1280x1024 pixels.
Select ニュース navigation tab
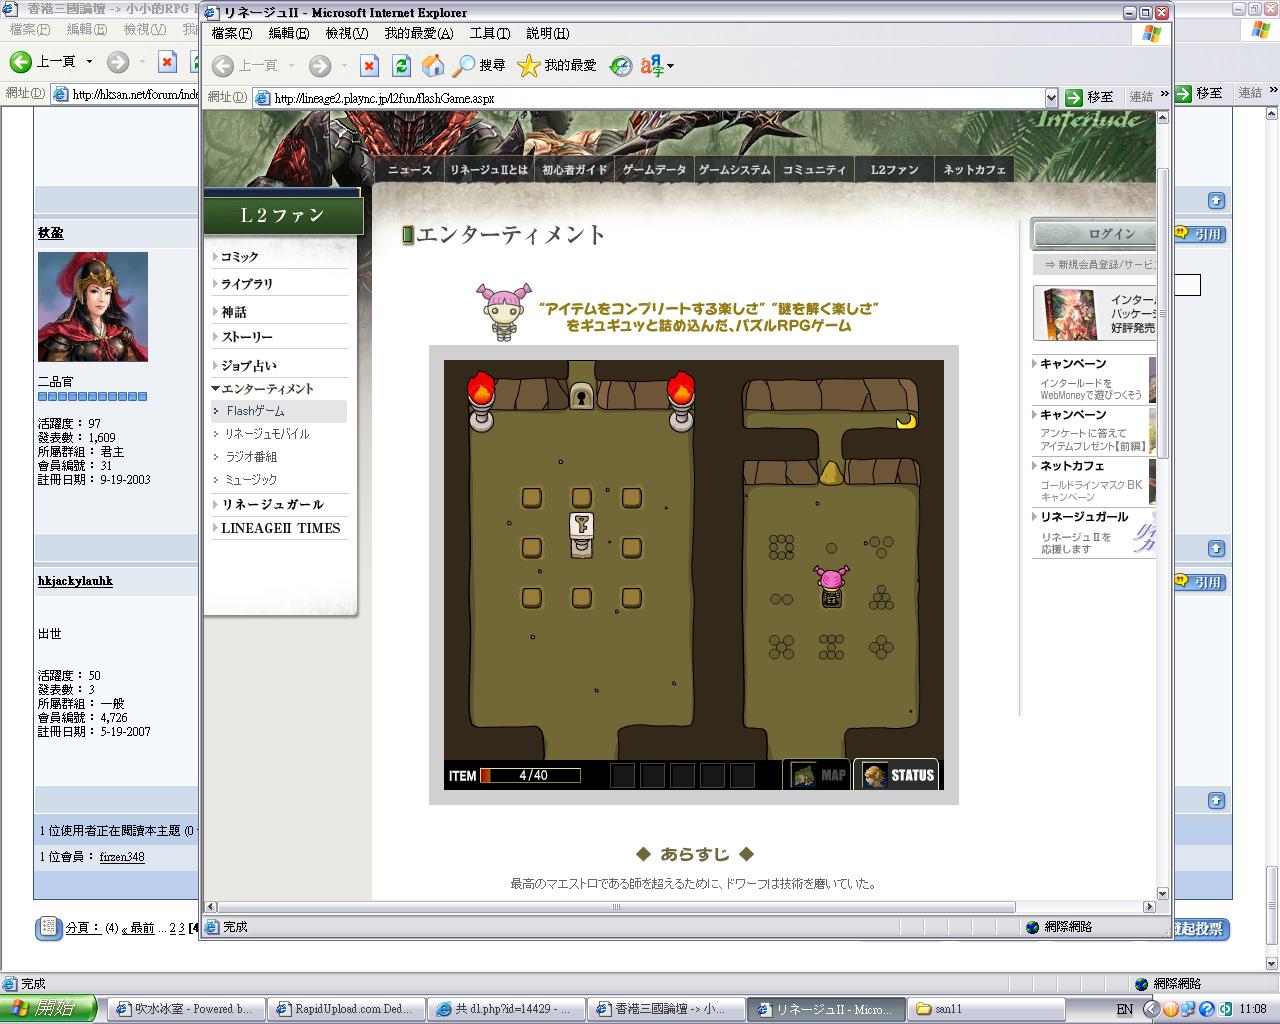tap(410, 170)
